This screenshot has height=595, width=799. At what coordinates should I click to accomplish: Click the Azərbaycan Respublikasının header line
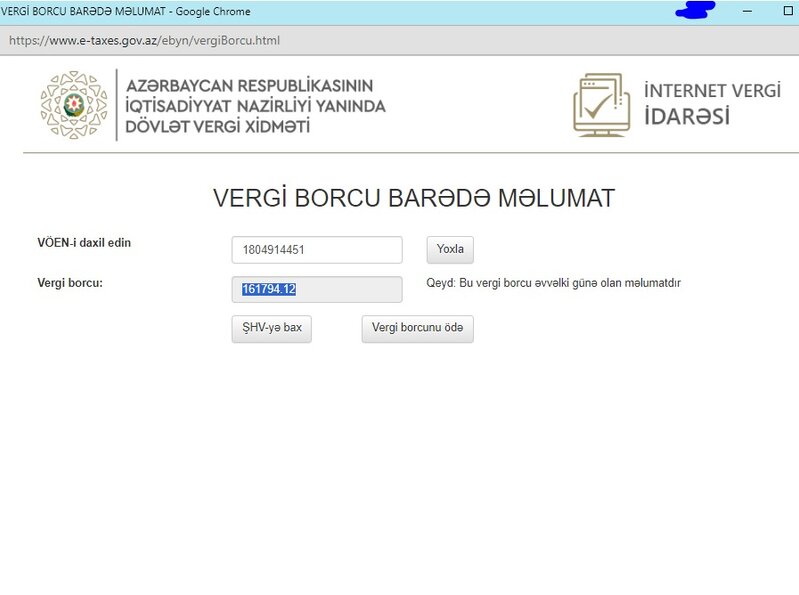pos(249,85)
